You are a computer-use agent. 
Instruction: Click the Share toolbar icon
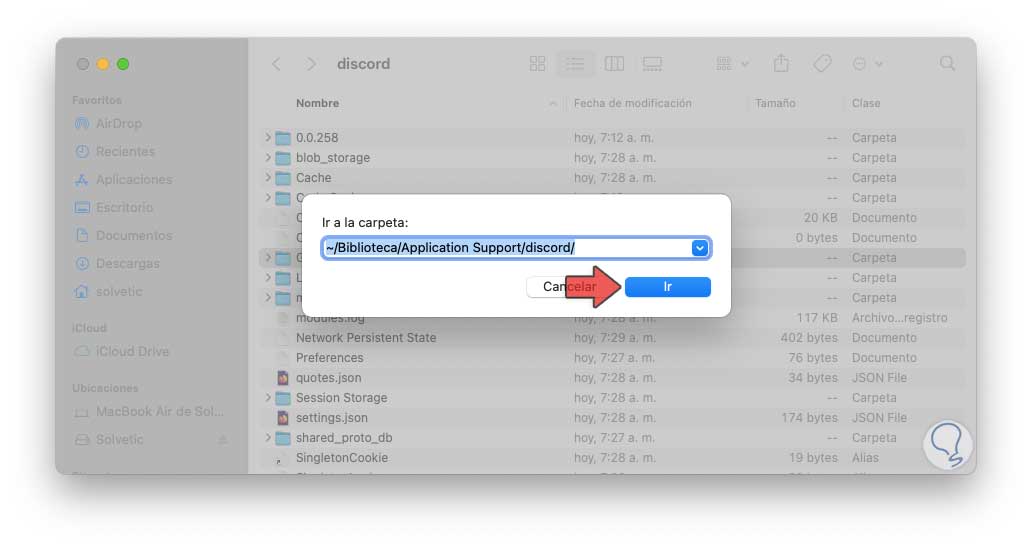tap(781, 64)
